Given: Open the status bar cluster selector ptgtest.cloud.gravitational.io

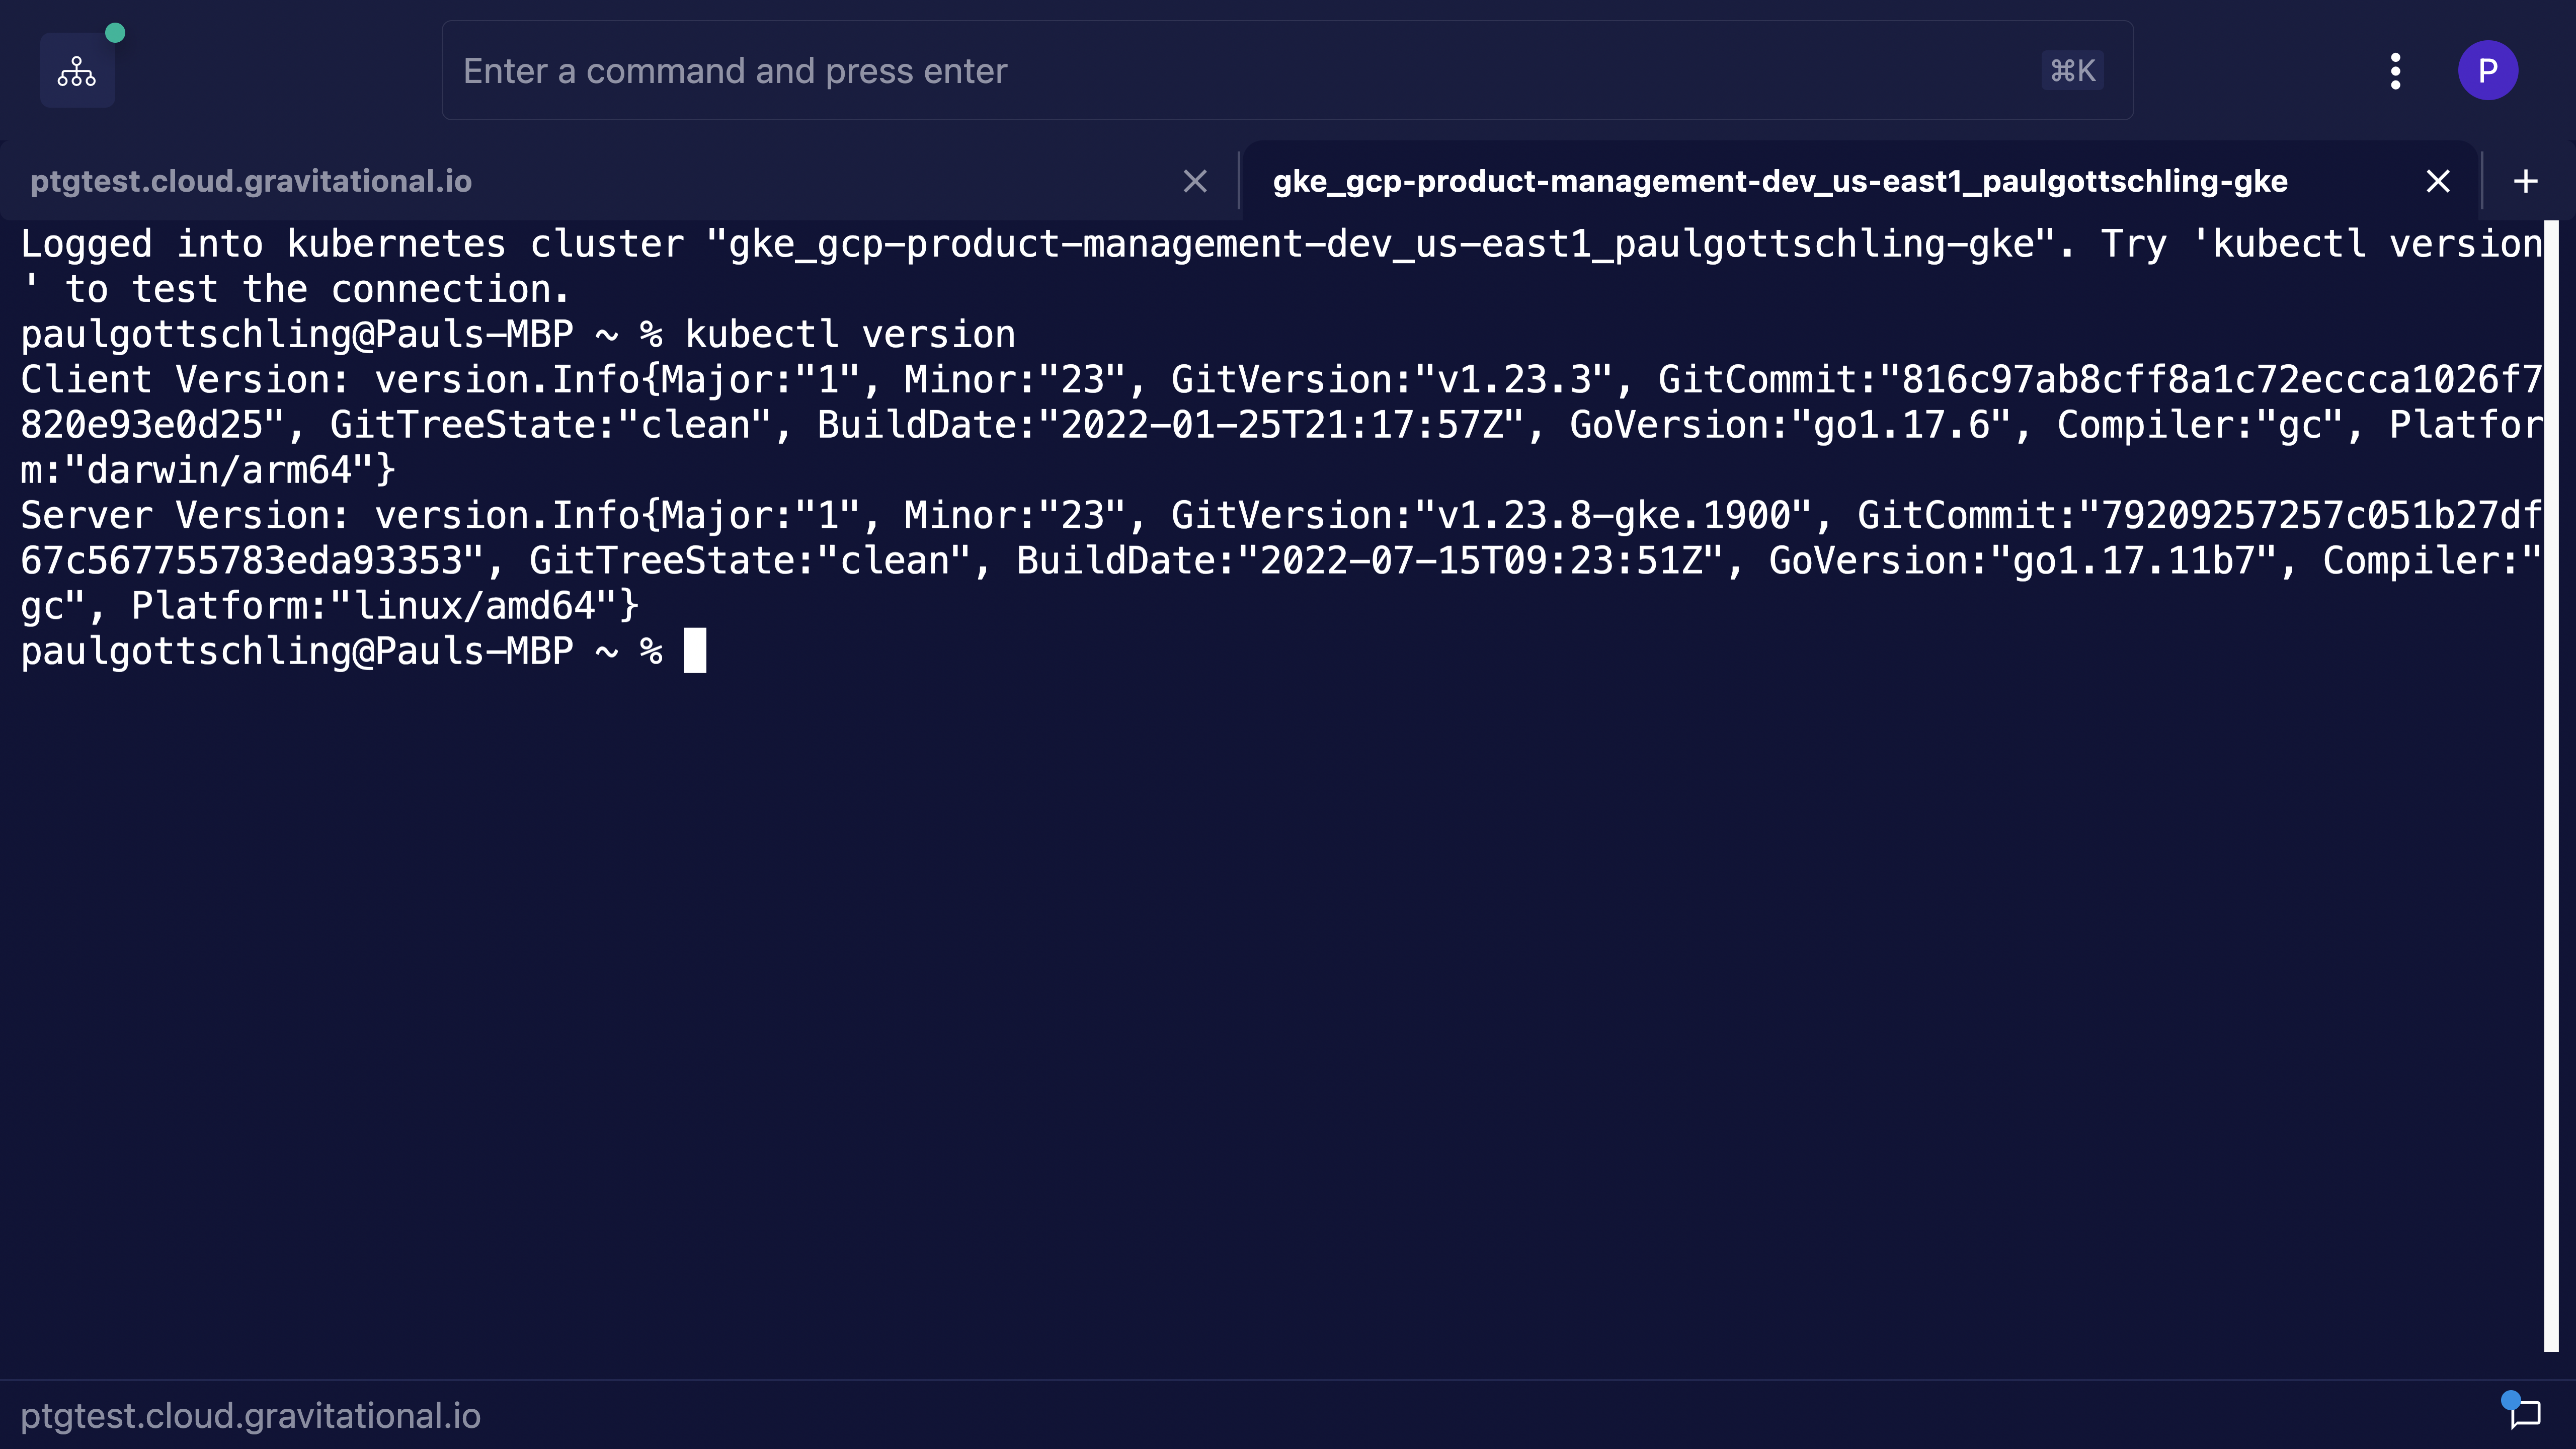Looking at the screenshot, I should [250, 1415].
